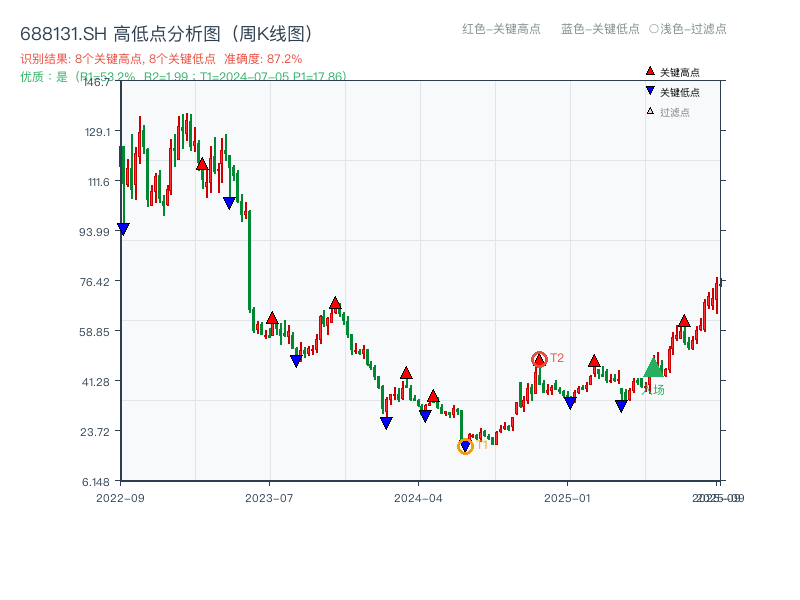
Task: Click the red key-high triangle between T2 and 入场
Action: [592, 360]
